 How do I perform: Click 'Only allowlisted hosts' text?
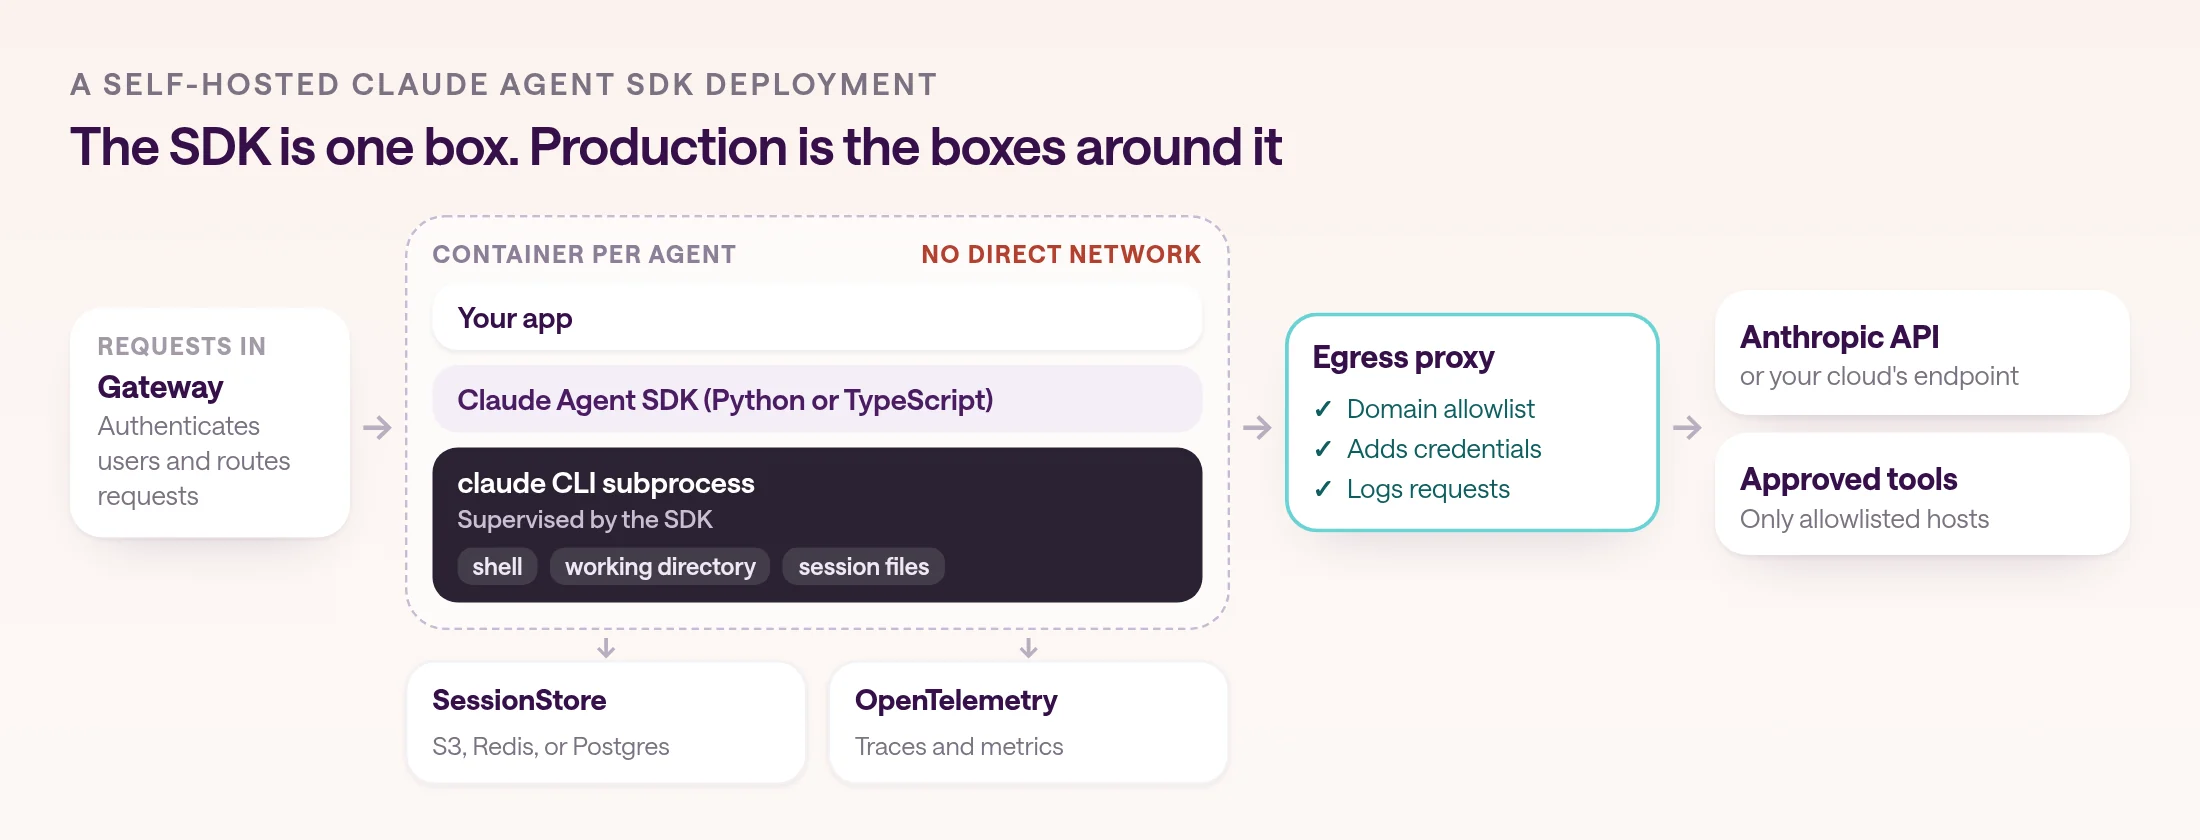coord(1864,519)
